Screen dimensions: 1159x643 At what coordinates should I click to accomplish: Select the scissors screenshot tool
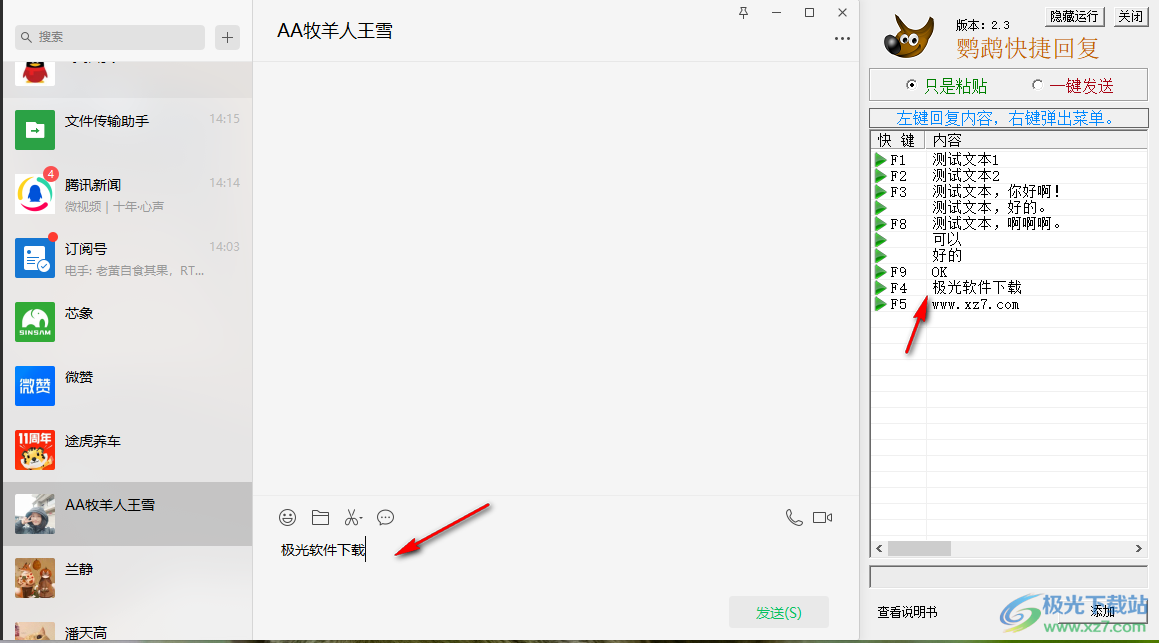[353, 517]
